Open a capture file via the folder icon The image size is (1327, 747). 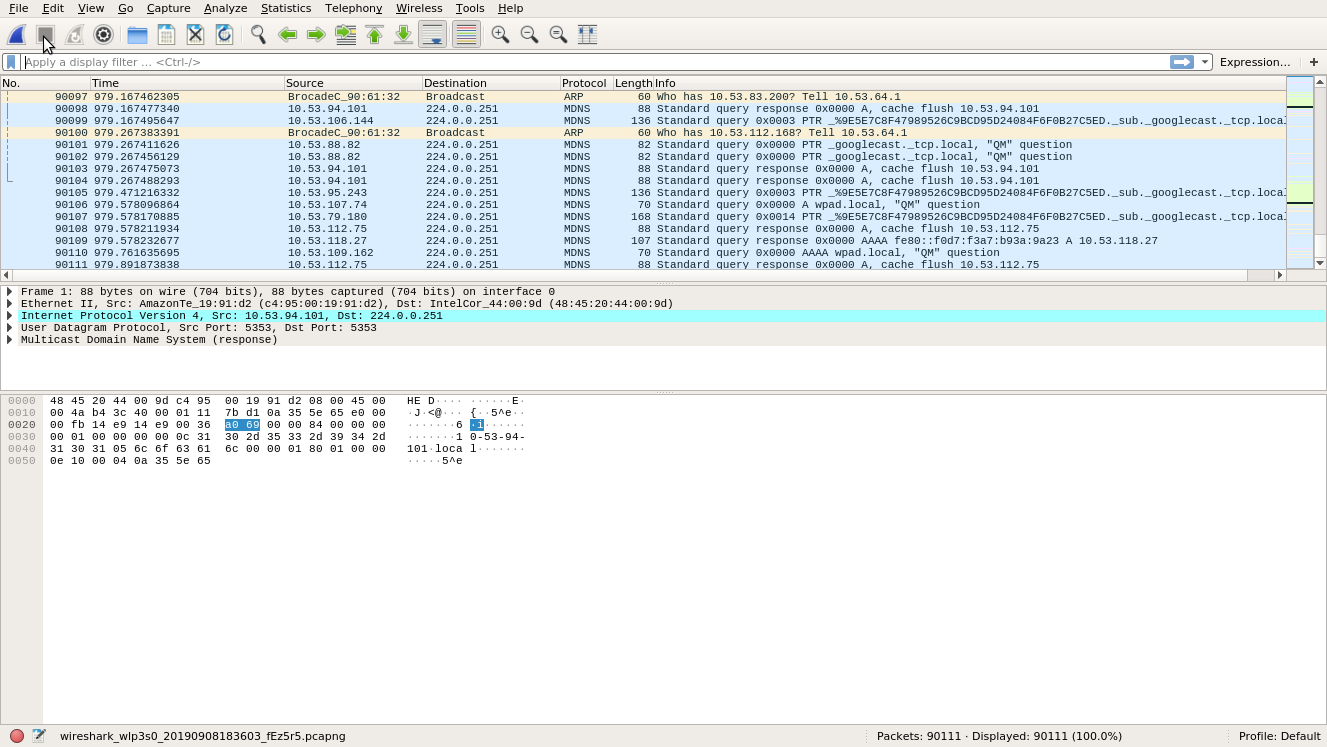[137, 34]
